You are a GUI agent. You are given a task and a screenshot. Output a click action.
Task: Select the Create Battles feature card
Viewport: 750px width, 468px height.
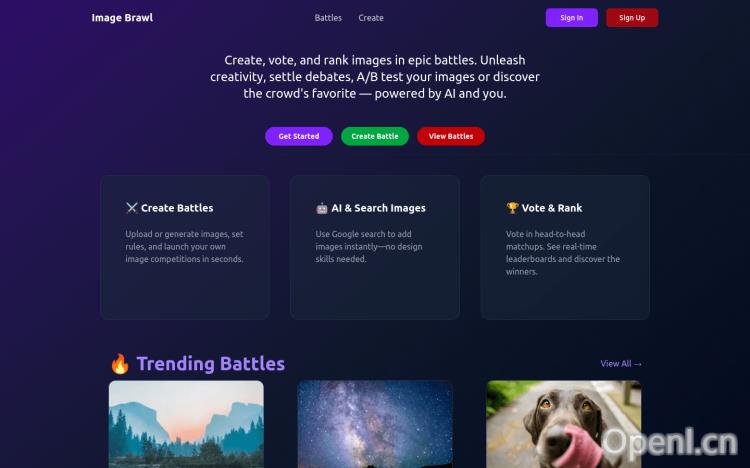point(185,247)
